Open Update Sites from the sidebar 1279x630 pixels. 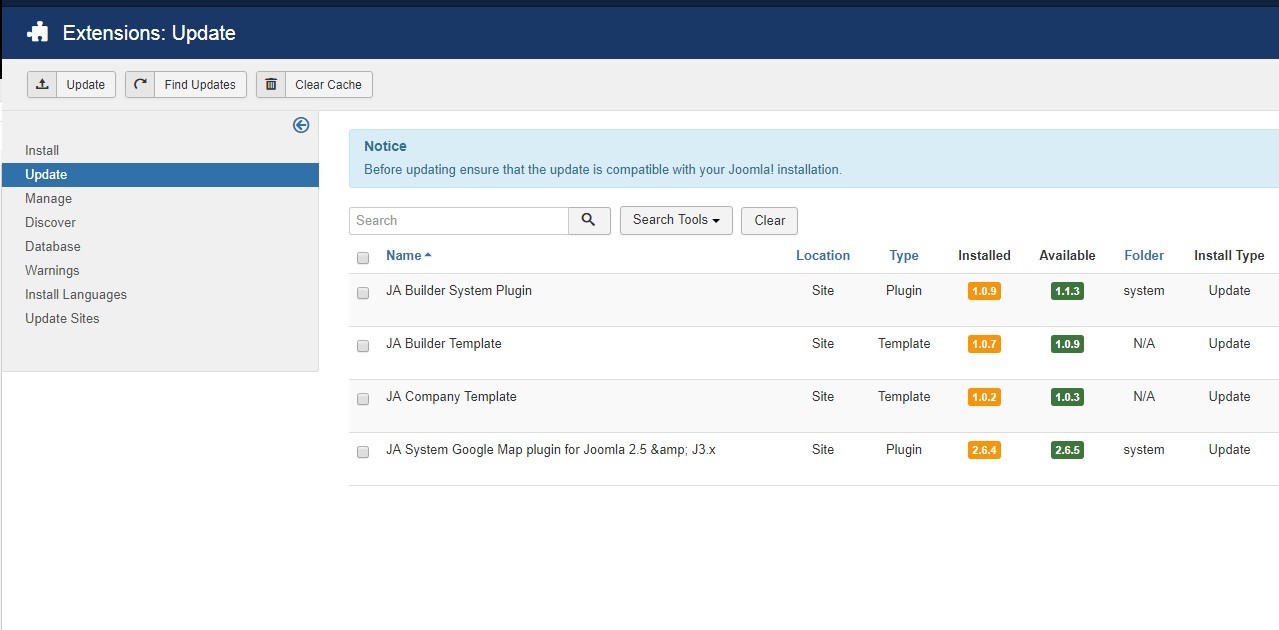point(62,318)
